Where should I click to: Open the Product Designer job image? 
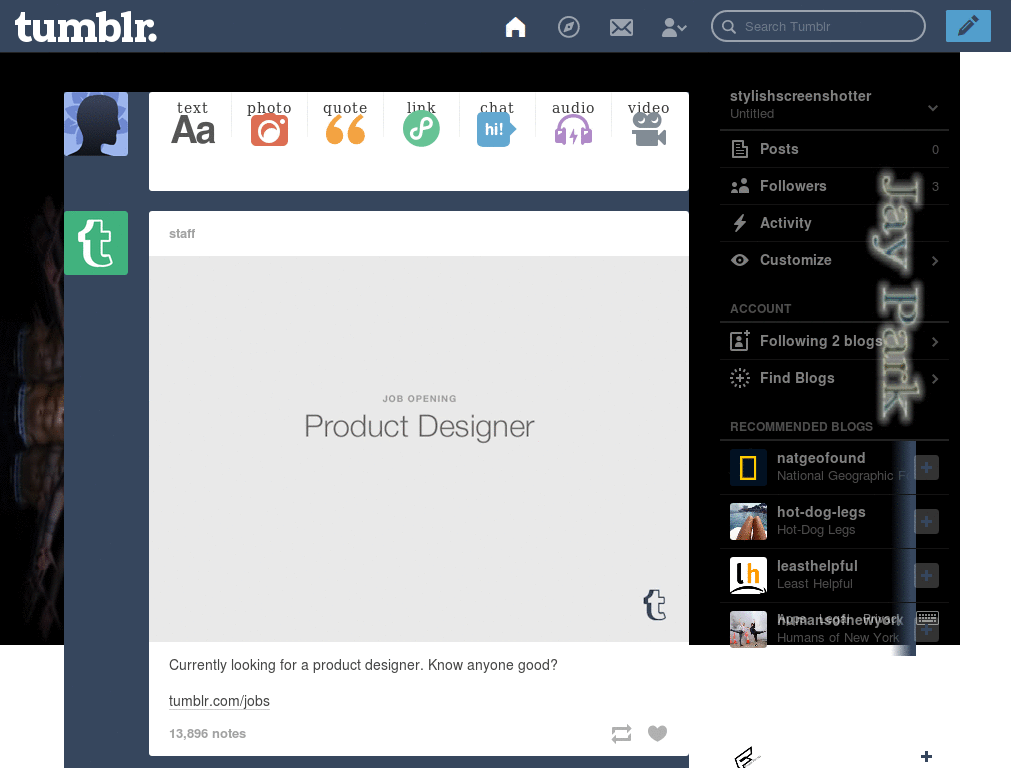coord(419,449)
